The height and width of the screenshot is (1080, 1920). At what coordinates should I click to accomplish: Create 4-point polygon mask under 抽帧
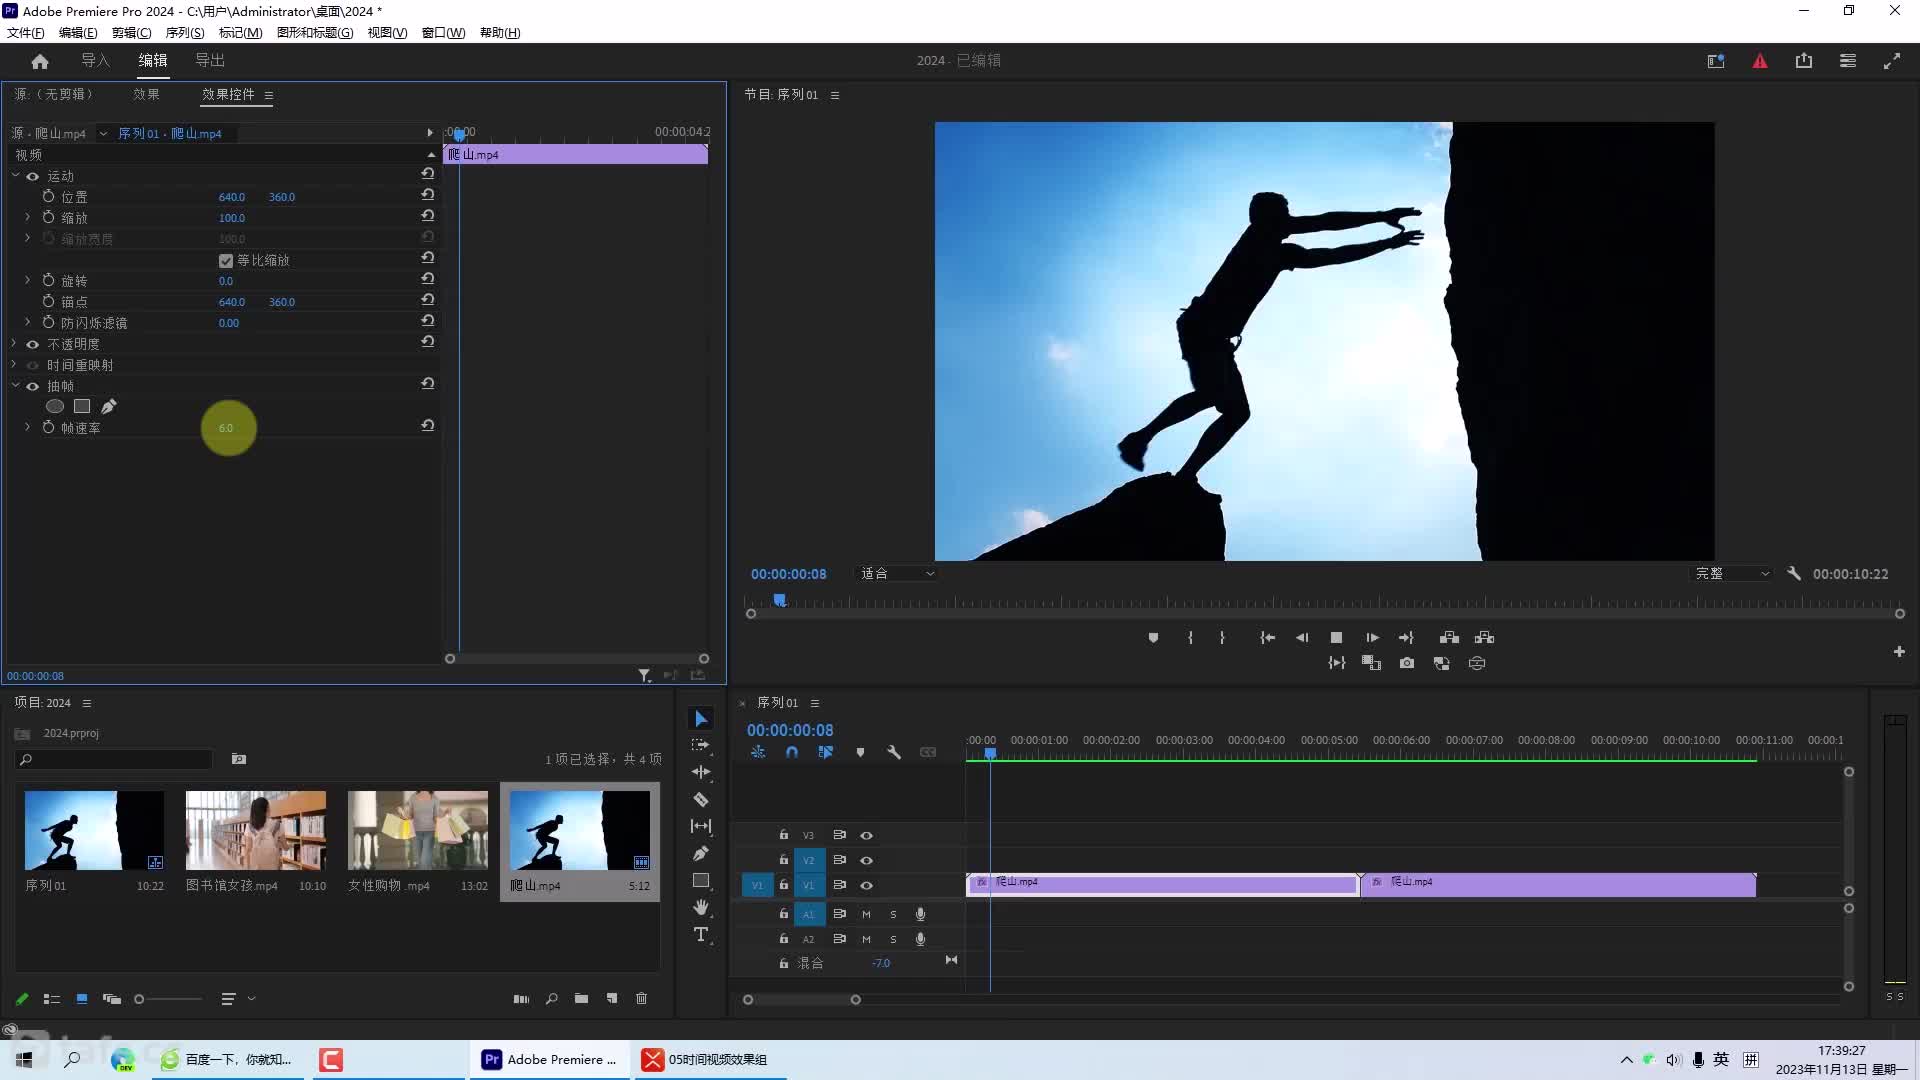(x=82, y=406)
